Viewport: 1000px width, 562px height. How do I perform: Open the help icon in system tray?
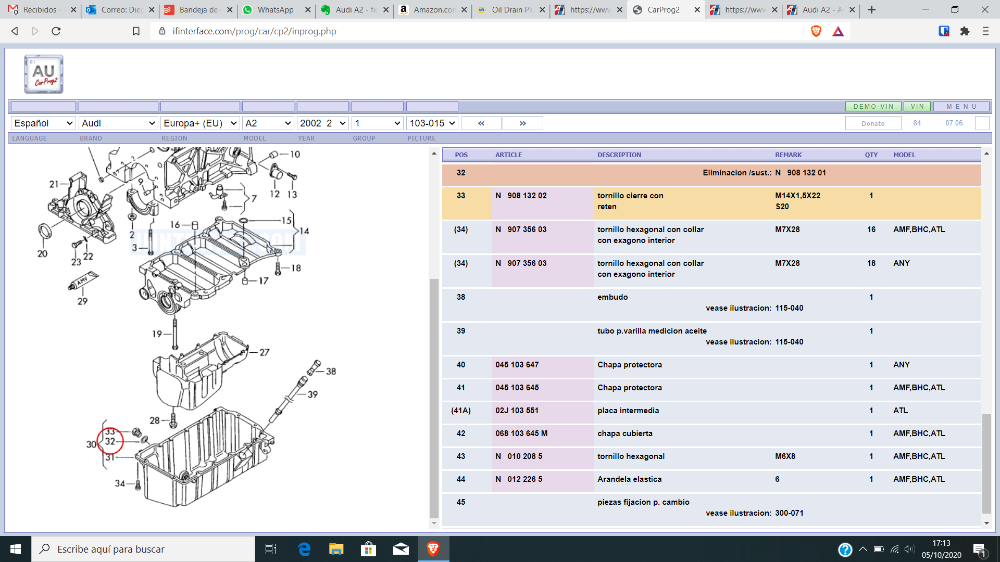point(845,549)
